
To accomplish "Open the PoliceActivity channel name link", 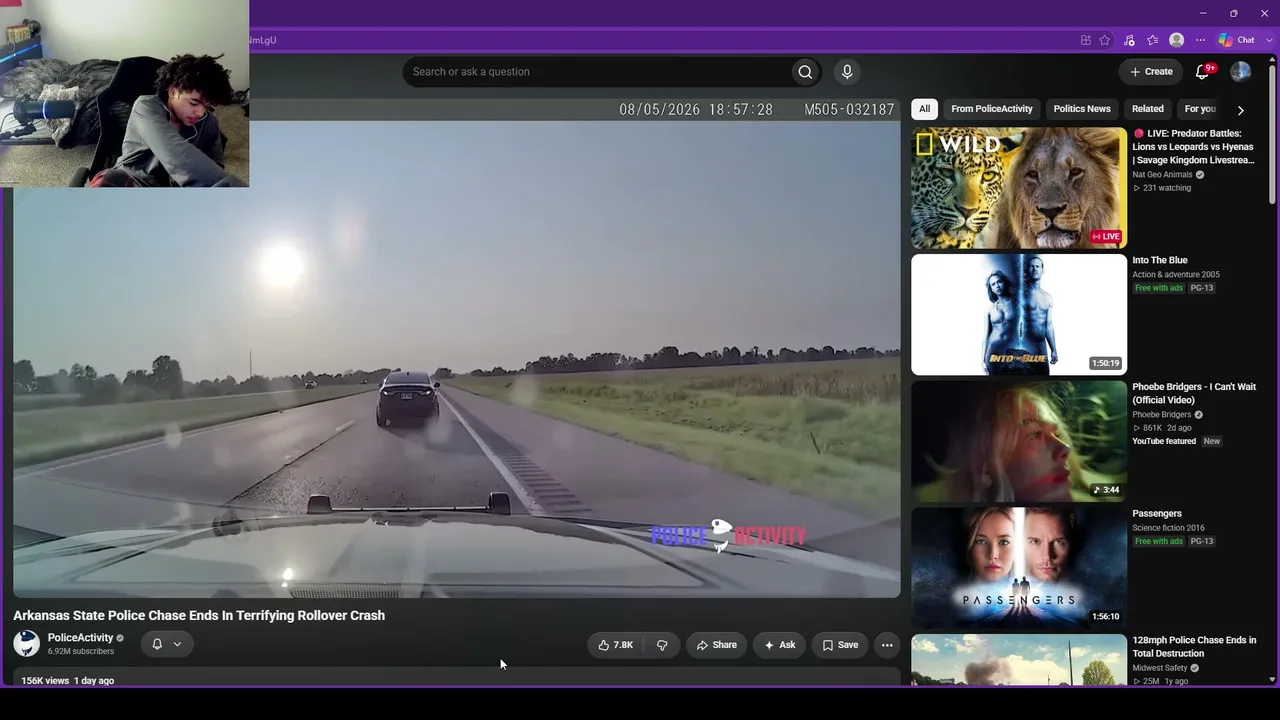I will pyautogui.click(x=80, y=638).
